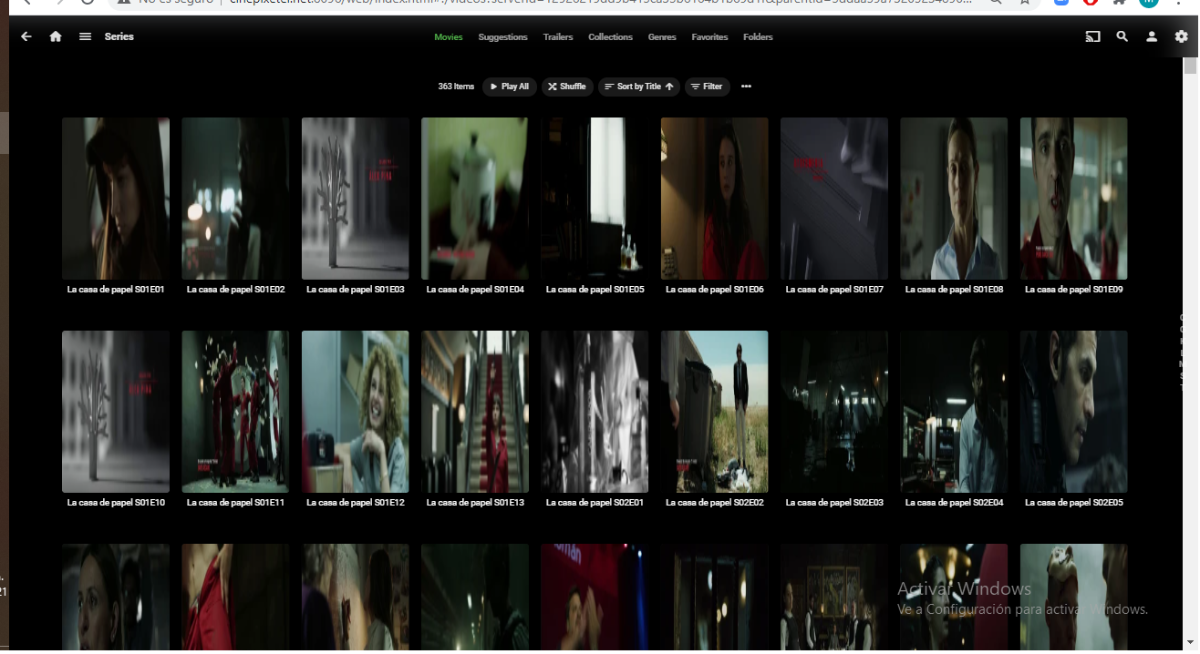Open the Home page icon

pyautogui.click(x=56, y=37)
